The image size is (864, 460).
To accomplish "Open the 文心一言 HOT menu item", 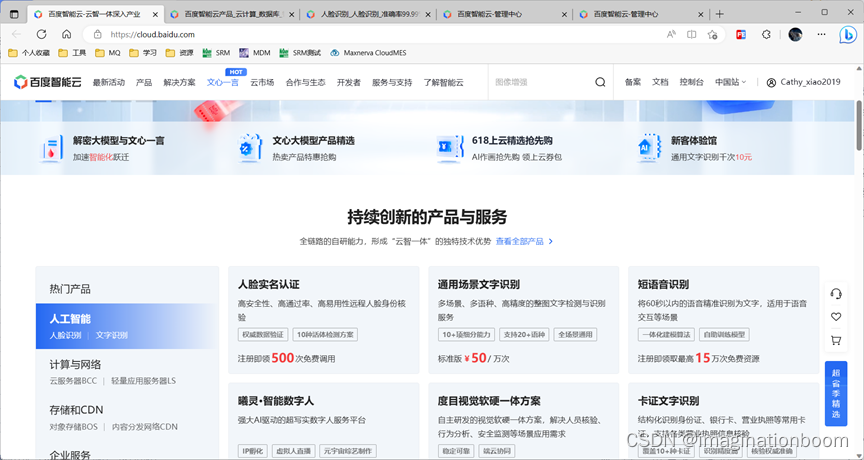I will [x=223, y=82].
